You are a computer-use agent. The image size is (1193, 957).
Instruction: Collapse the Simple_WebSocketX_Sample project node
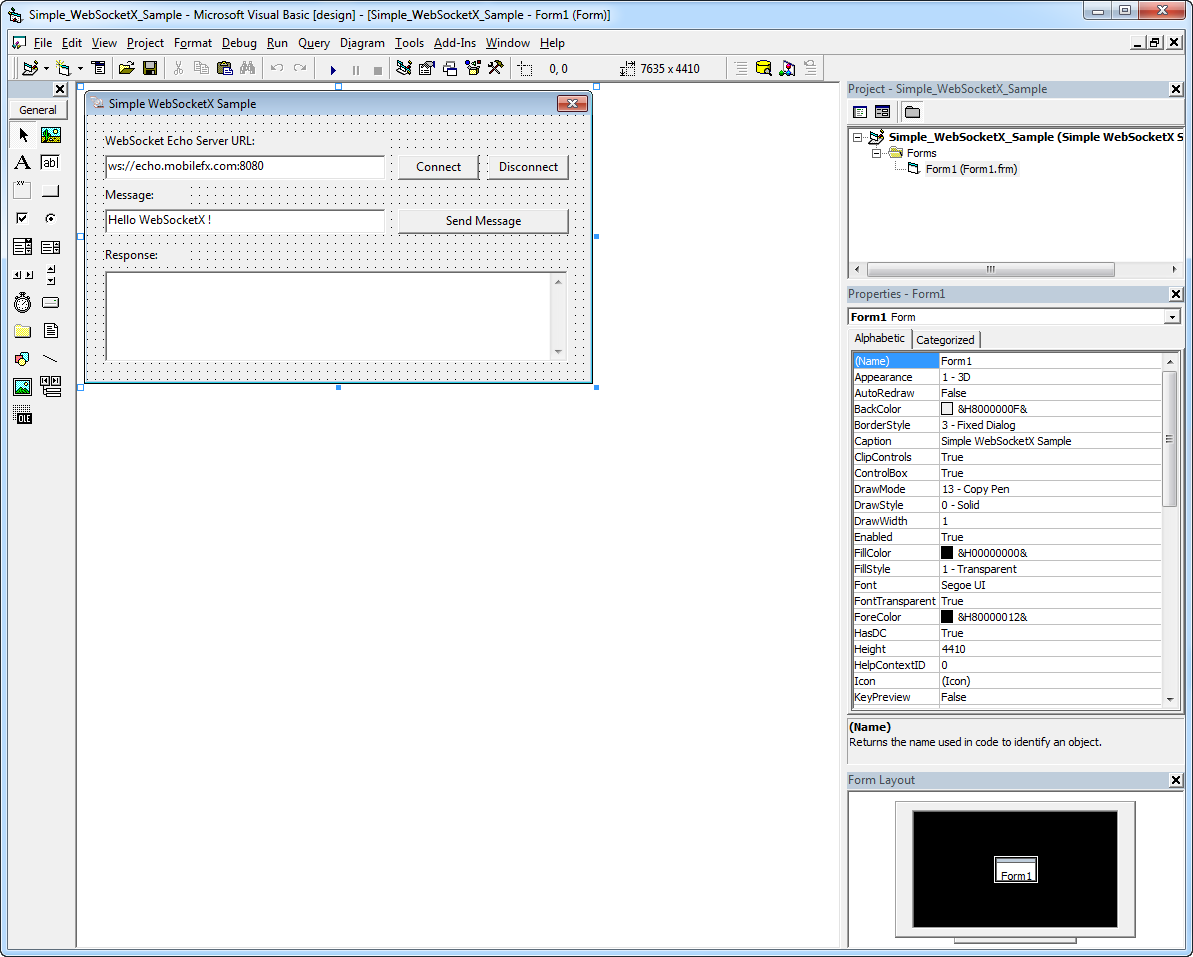tap(857, 138)
